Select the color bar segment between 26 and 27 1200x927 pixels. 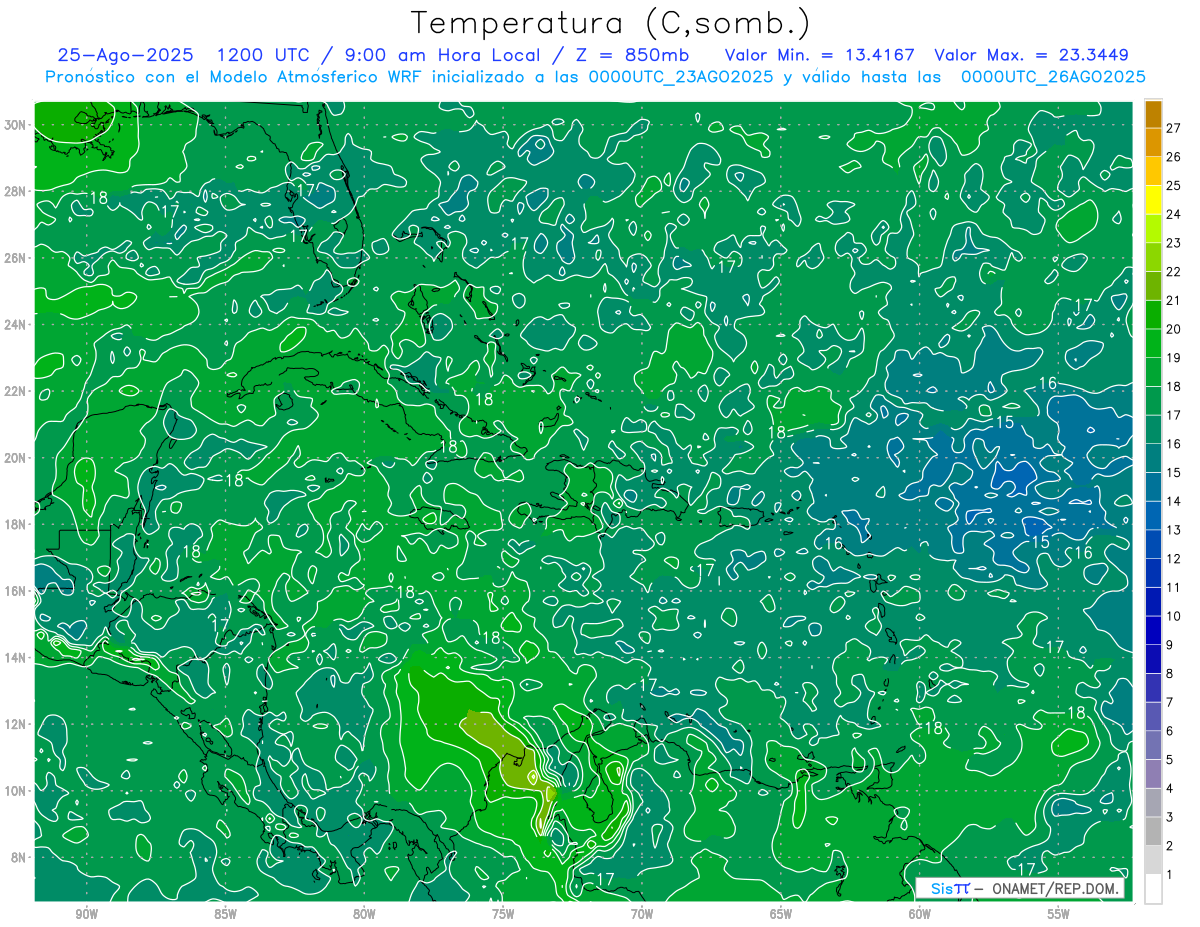coord(1153,142)
